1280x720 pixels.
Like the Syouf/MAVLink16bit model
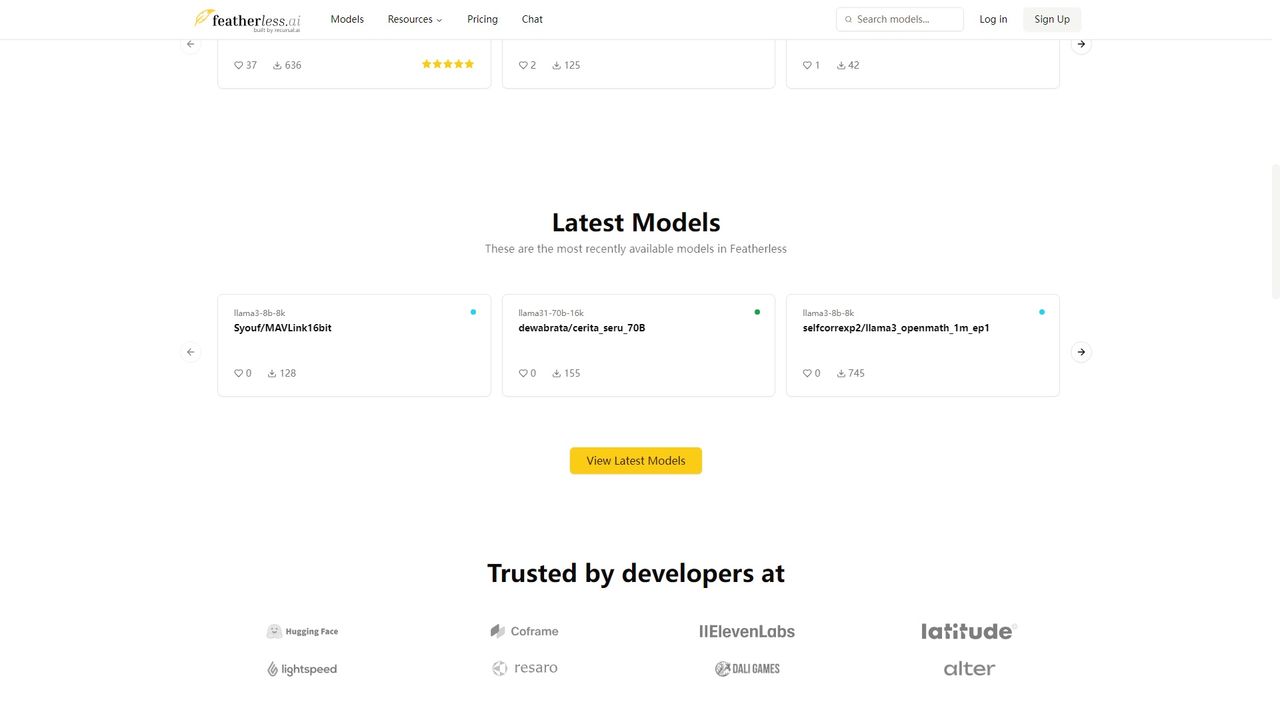[239, 373]
